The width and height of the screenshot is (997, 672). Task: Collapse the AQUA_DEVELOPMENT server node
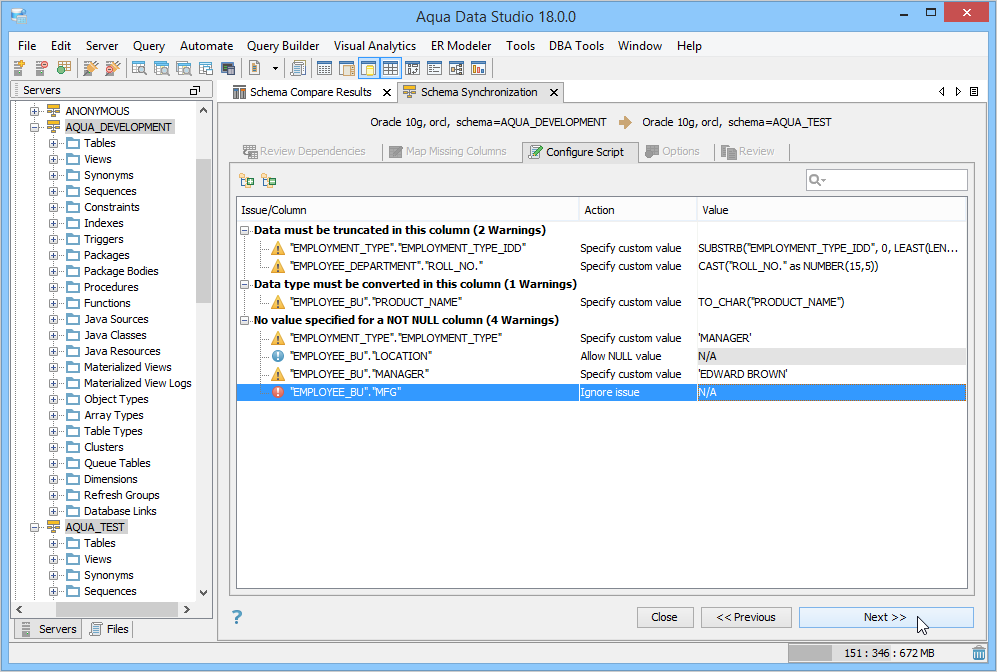(x=35, y=127)
